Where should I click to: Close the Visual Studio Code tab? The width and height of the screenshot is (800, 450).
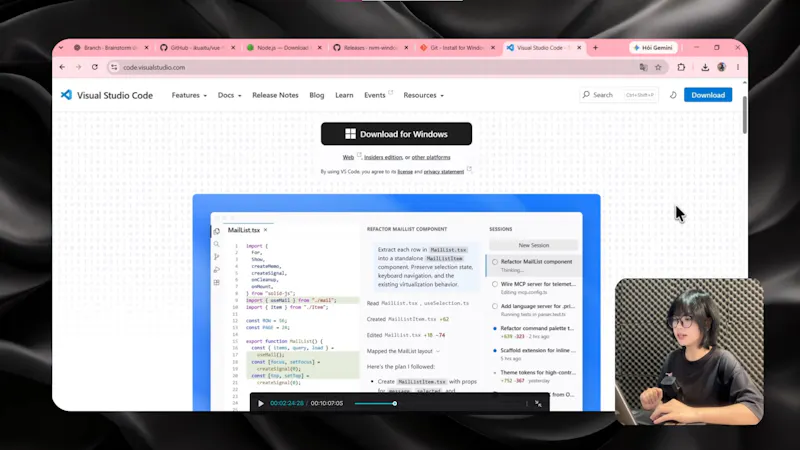[579, 47]
